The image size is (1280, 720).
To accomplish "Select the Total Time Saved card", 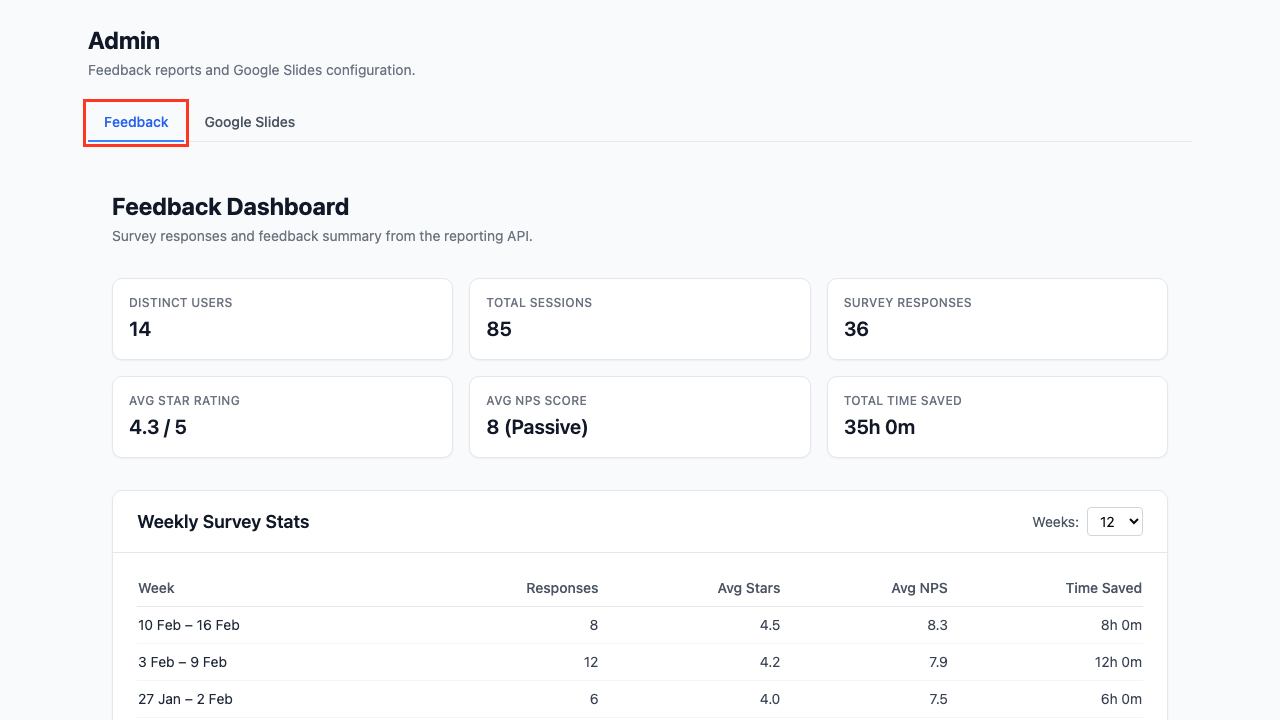I will [x=996, y=416].
